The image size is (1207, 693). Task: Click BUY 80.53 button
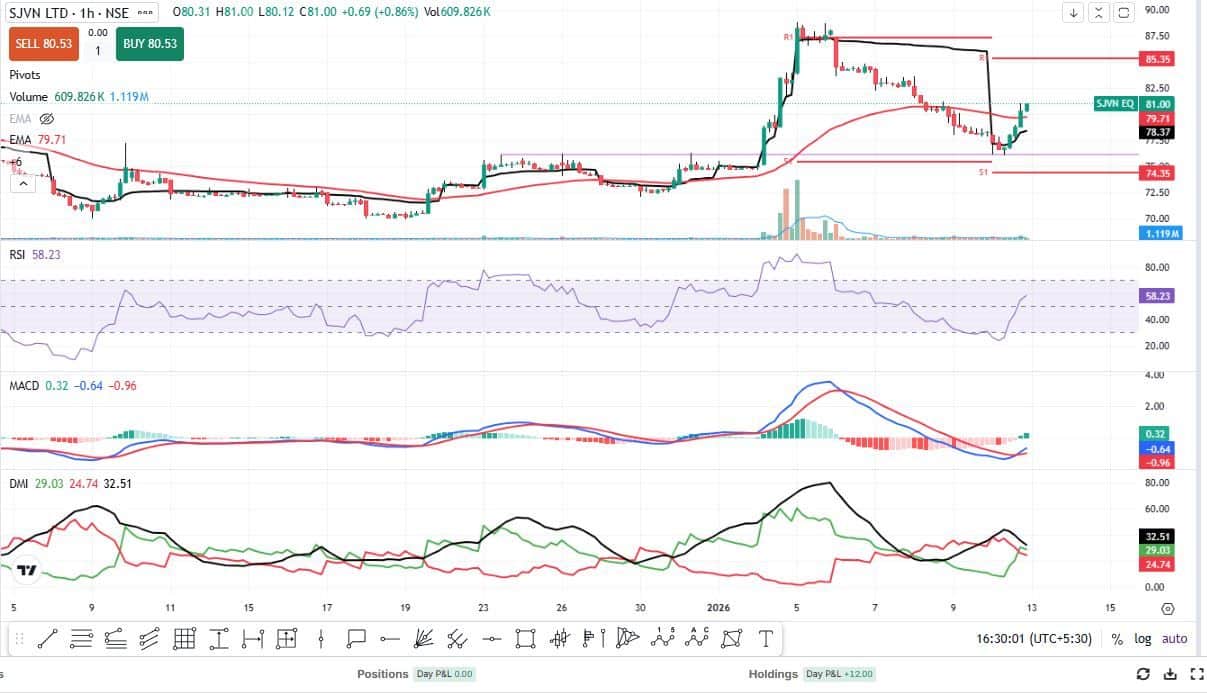(150, 44)
